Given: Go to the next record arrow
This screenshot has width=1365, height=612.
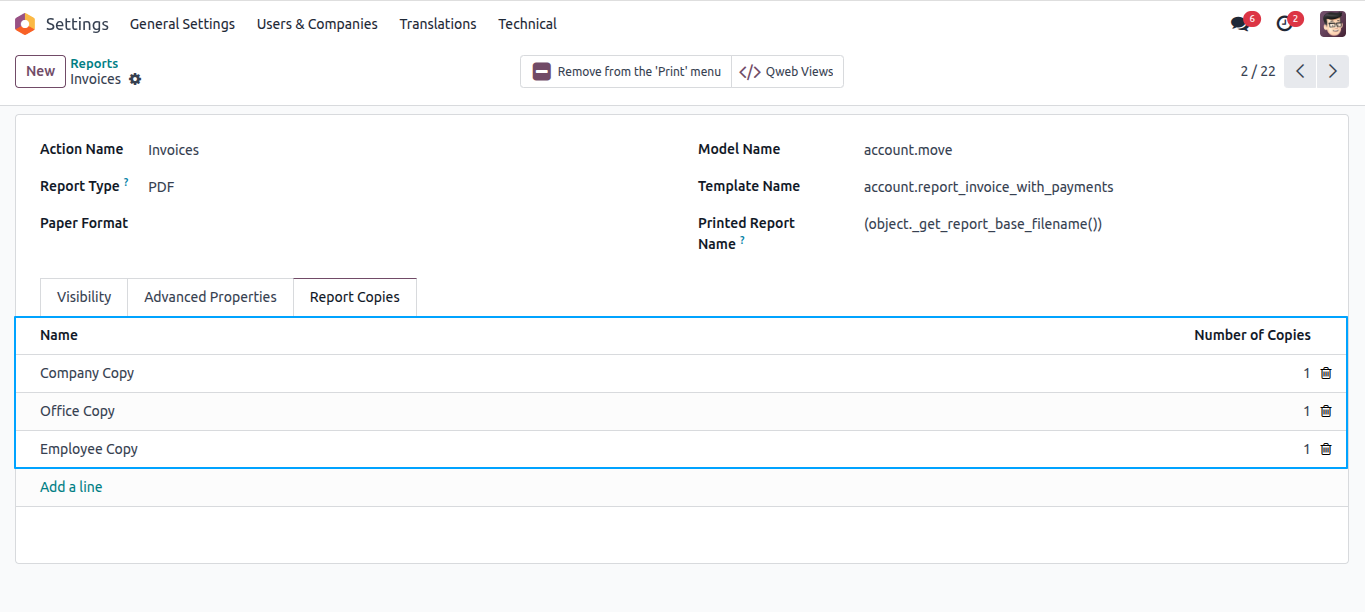Looking at the screenshot, I should 1333,71.
